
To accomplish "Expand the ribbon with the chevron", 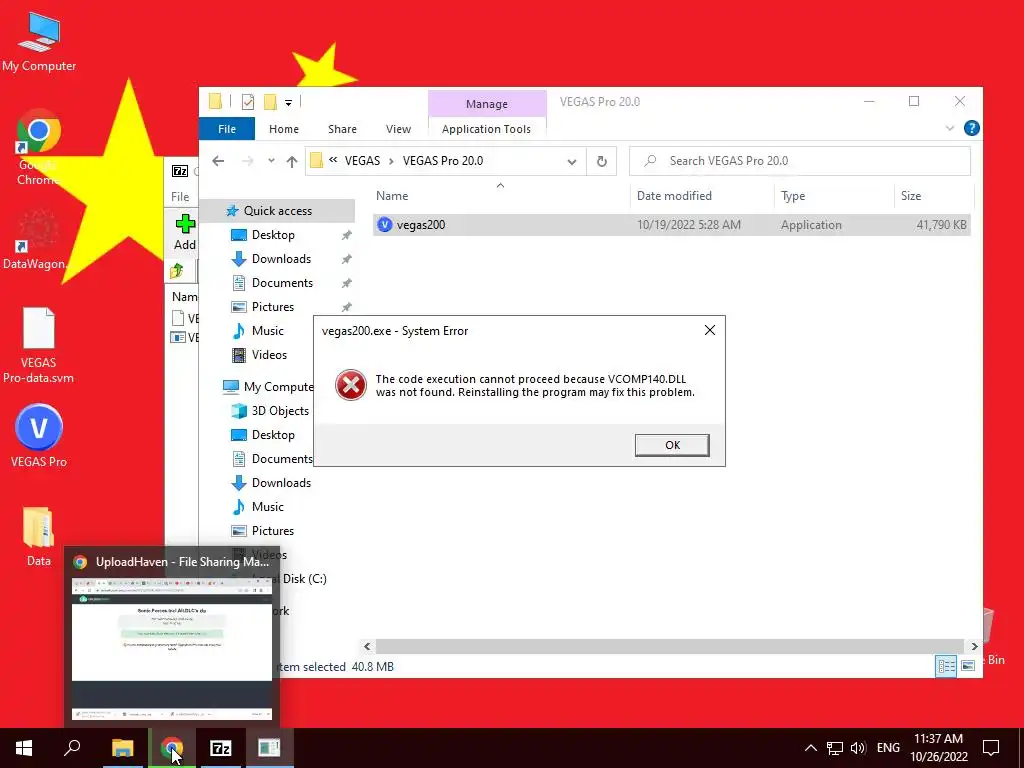I will (950, 129).
